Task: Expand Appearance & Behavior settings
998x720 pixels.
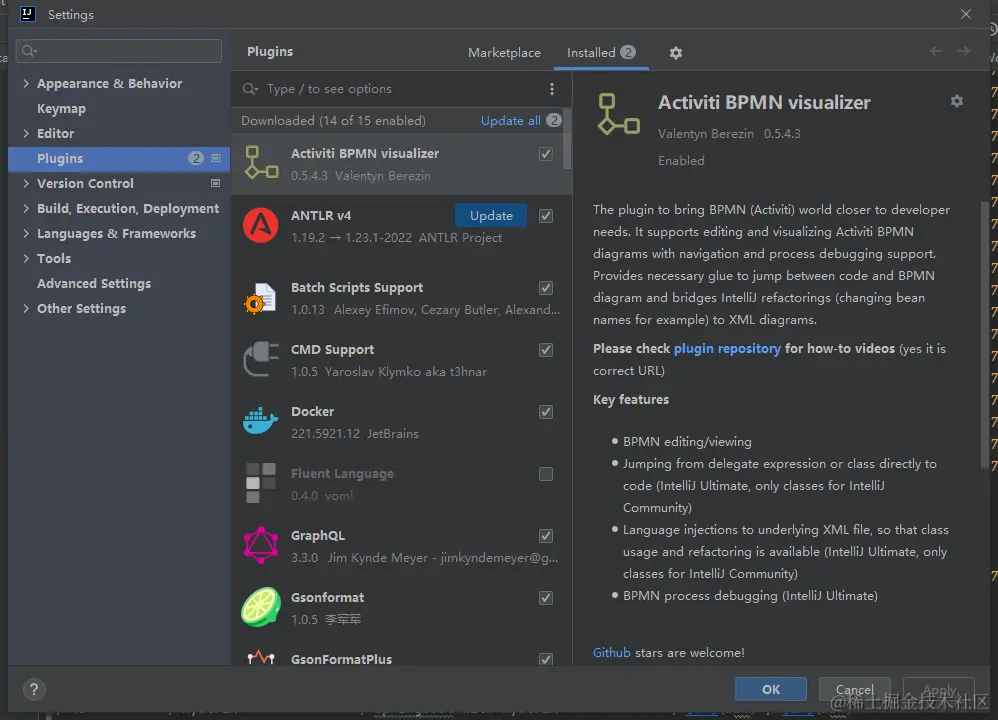Action: [26, 83]
